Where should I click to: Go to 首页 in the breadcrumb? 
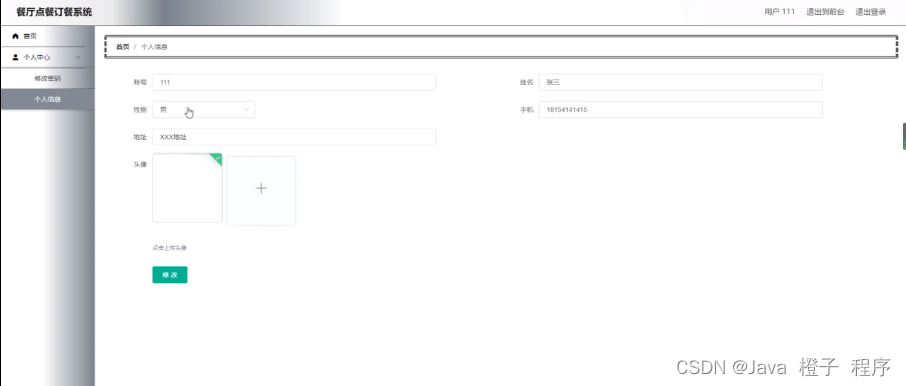(122, 47)
